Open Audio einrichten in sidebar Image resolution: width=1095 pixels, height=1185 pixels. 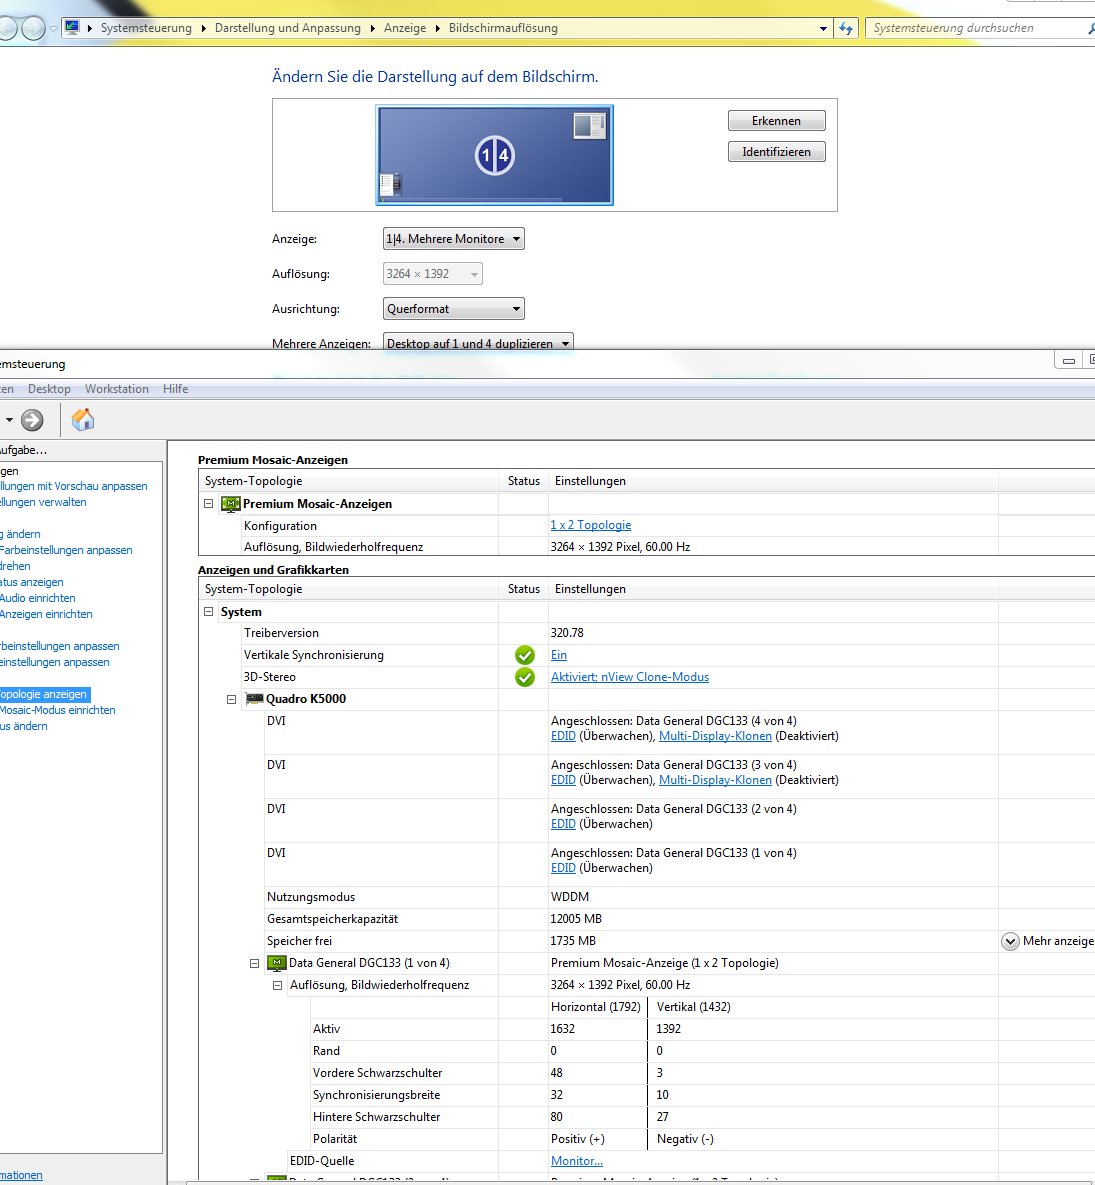pos(38,598)
